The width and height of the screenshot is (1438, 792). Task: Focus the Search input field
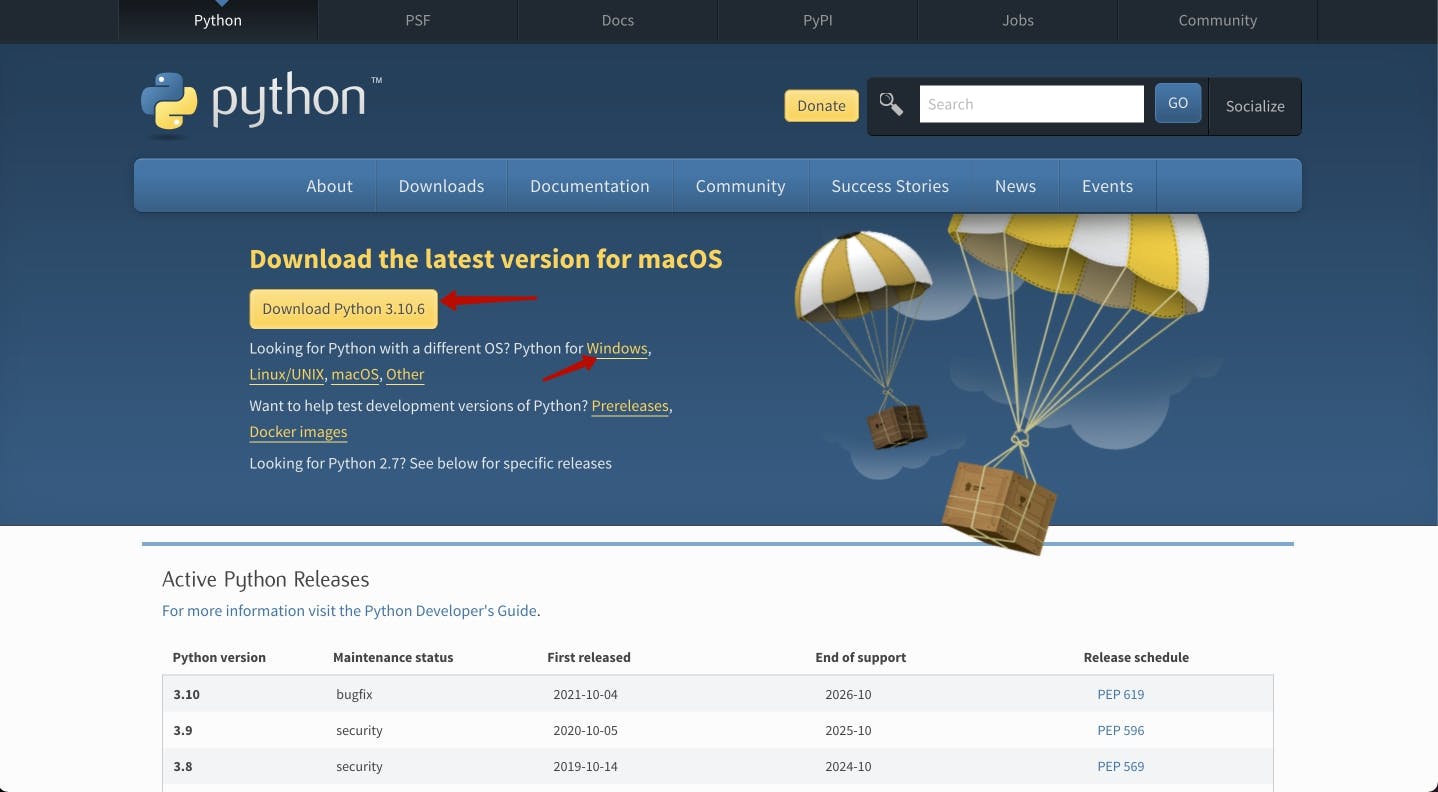point(1031,104)
